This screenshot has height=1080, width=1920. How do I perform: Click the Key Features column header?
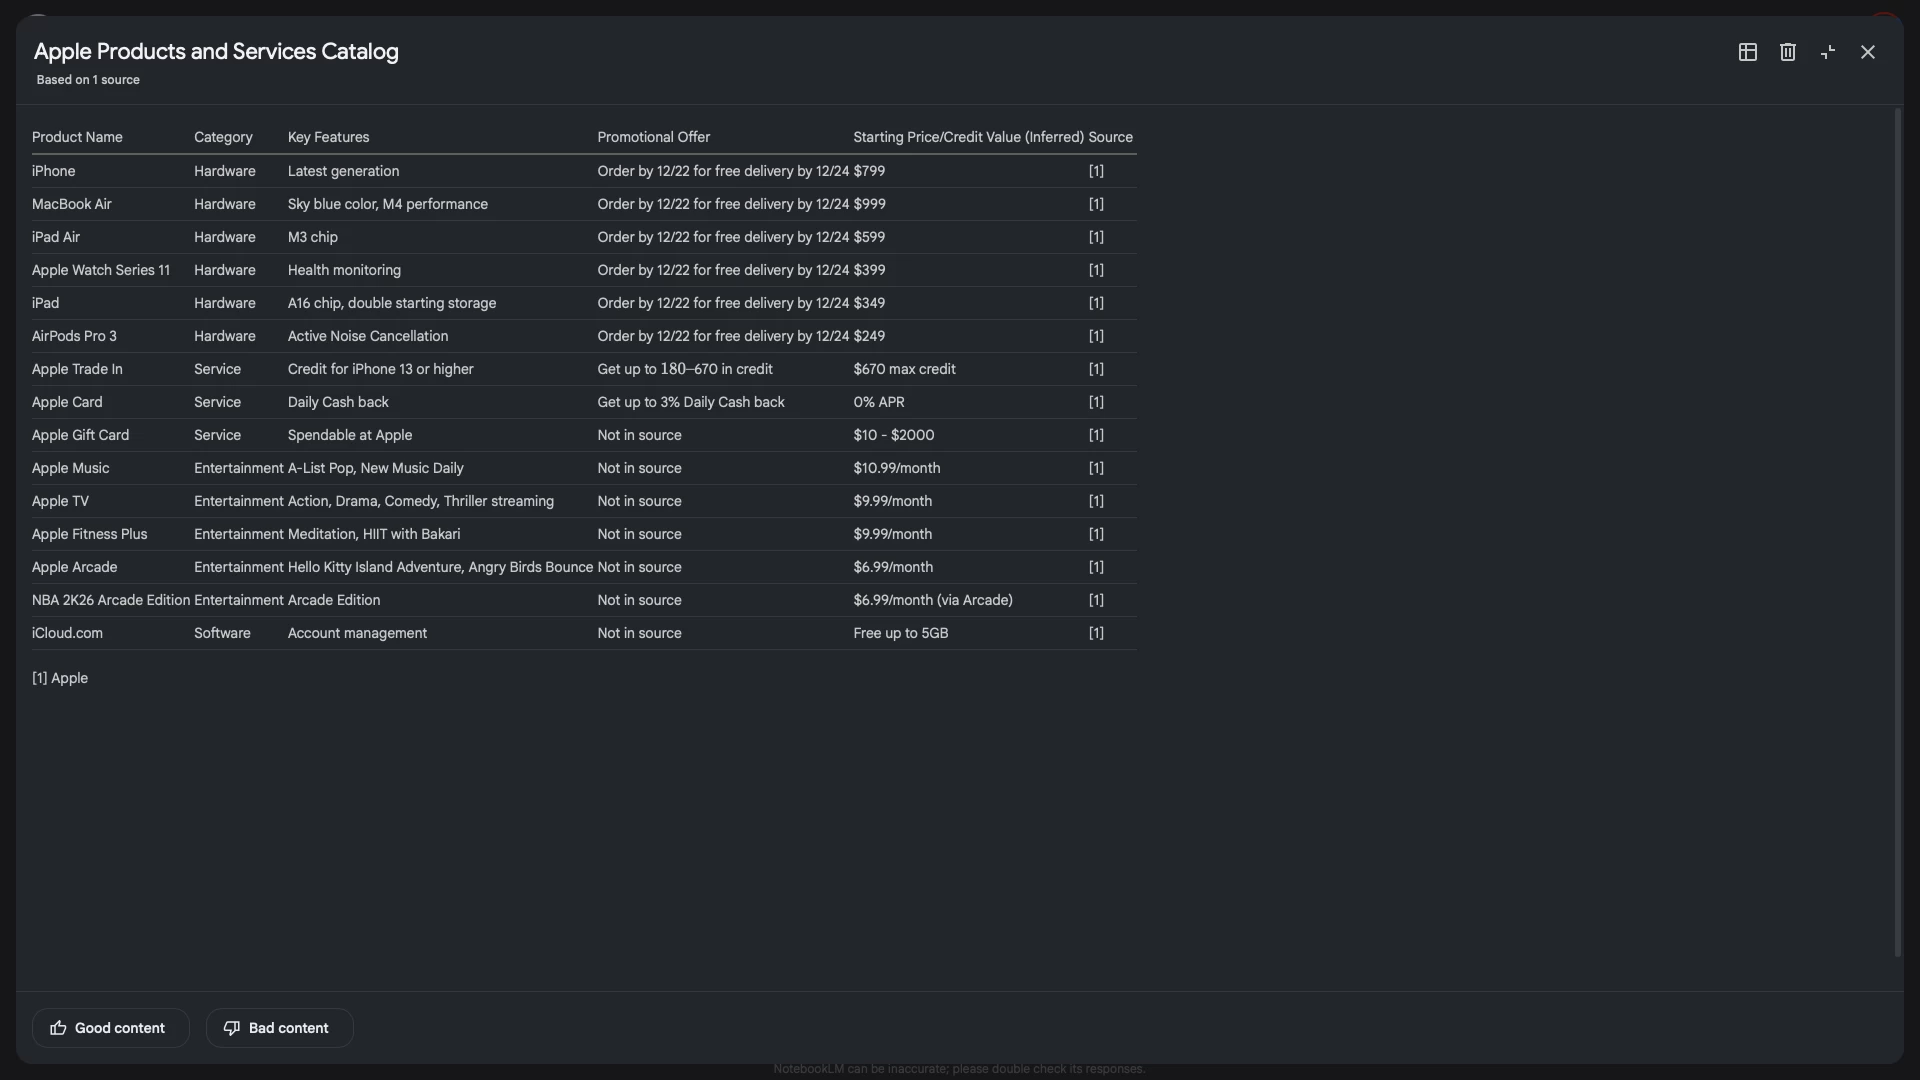(x=328, y=137)
